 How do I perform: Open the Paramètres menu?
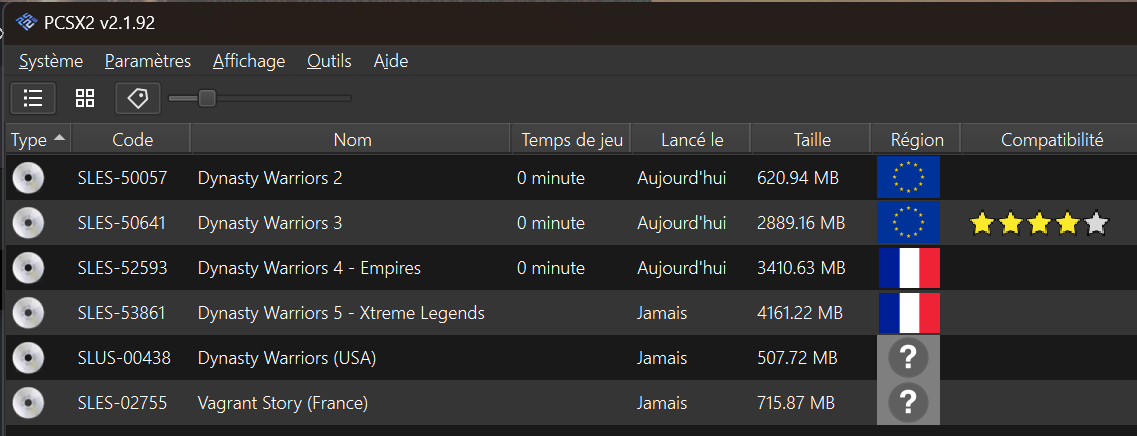click(148, 62)
